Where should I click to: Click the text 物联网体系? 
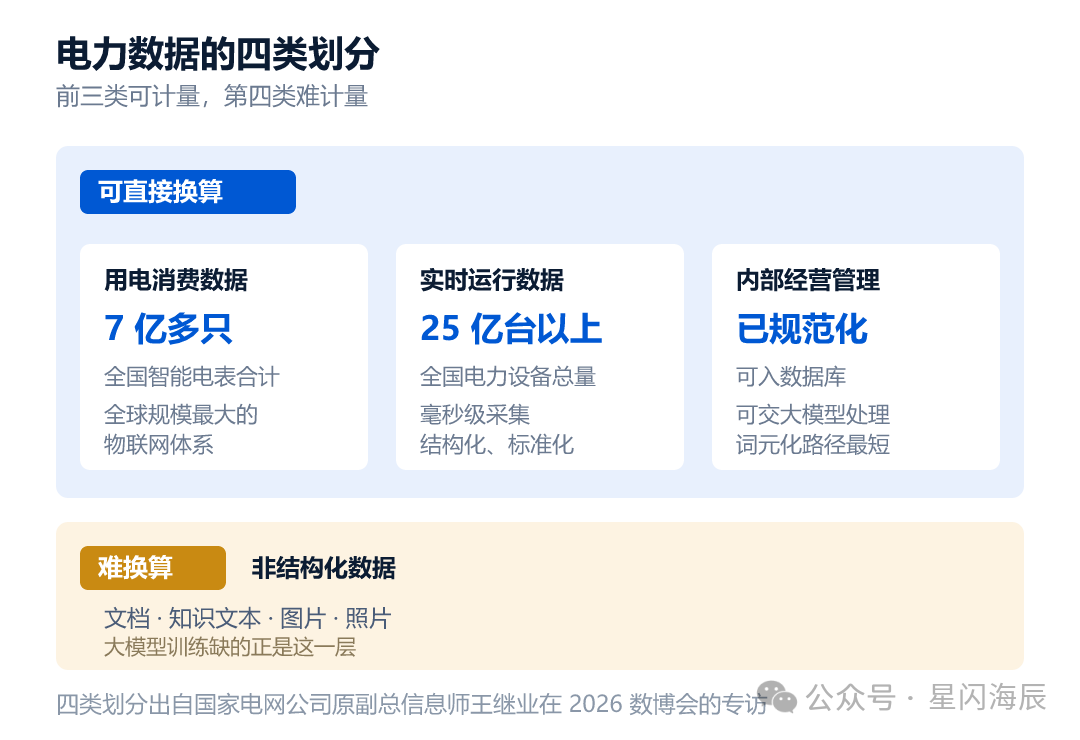tap(158, 444)
